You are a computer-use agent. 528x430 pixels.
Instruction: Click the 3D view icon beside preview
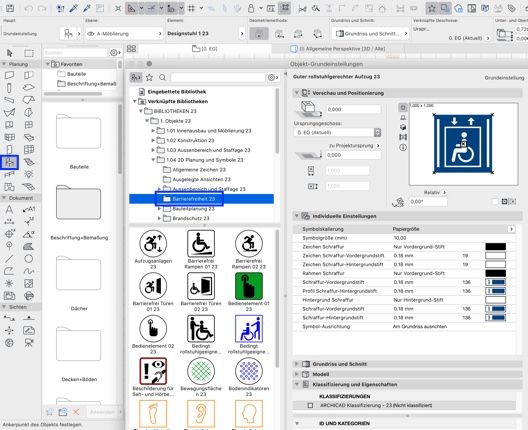403,127
